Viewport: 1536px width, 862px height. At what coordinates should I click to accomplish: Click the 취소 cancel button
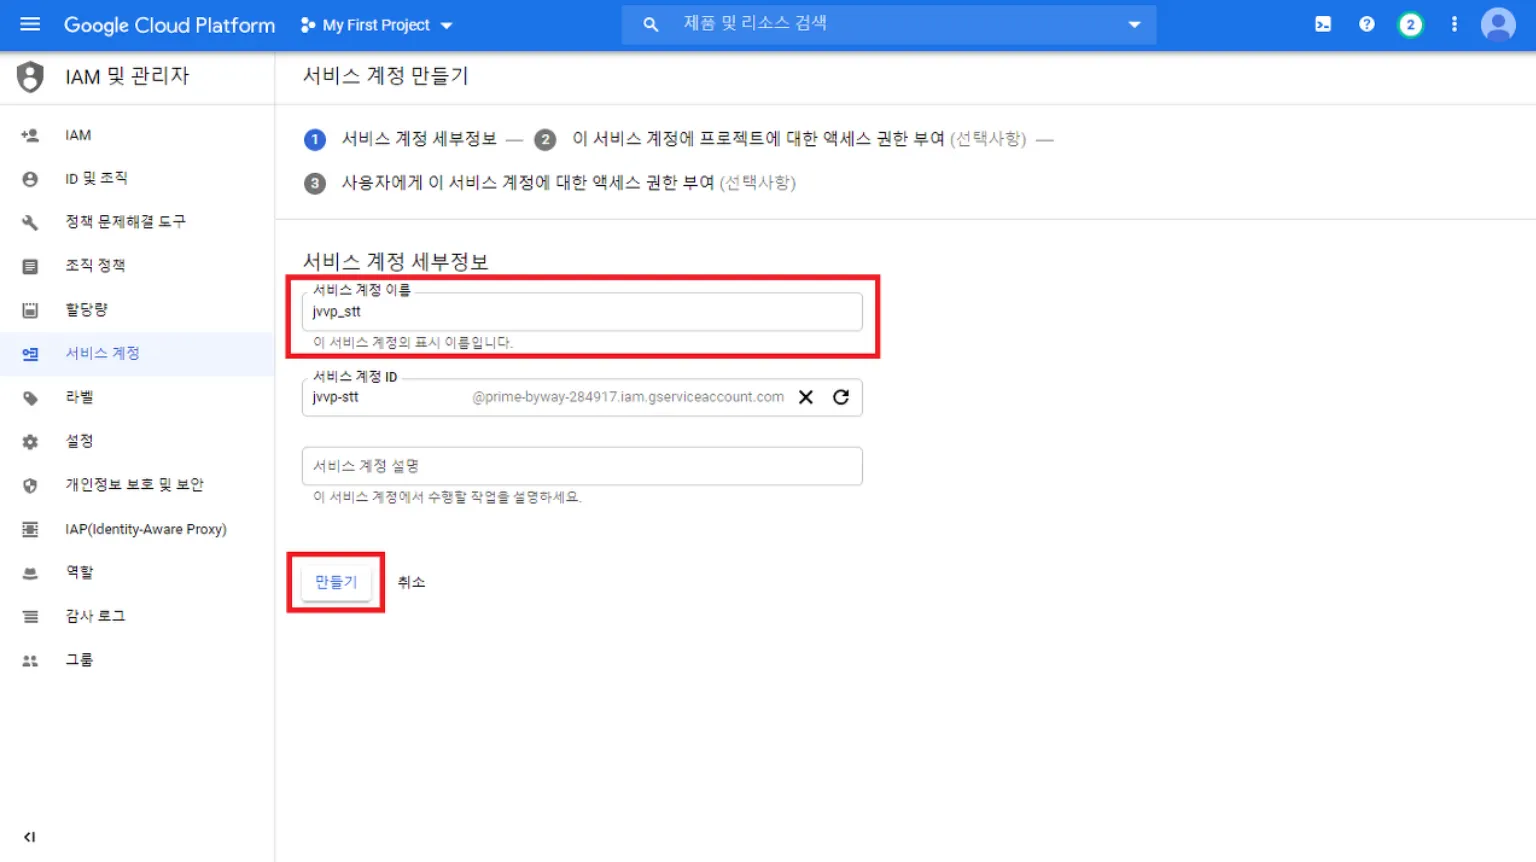click(411, 582)
